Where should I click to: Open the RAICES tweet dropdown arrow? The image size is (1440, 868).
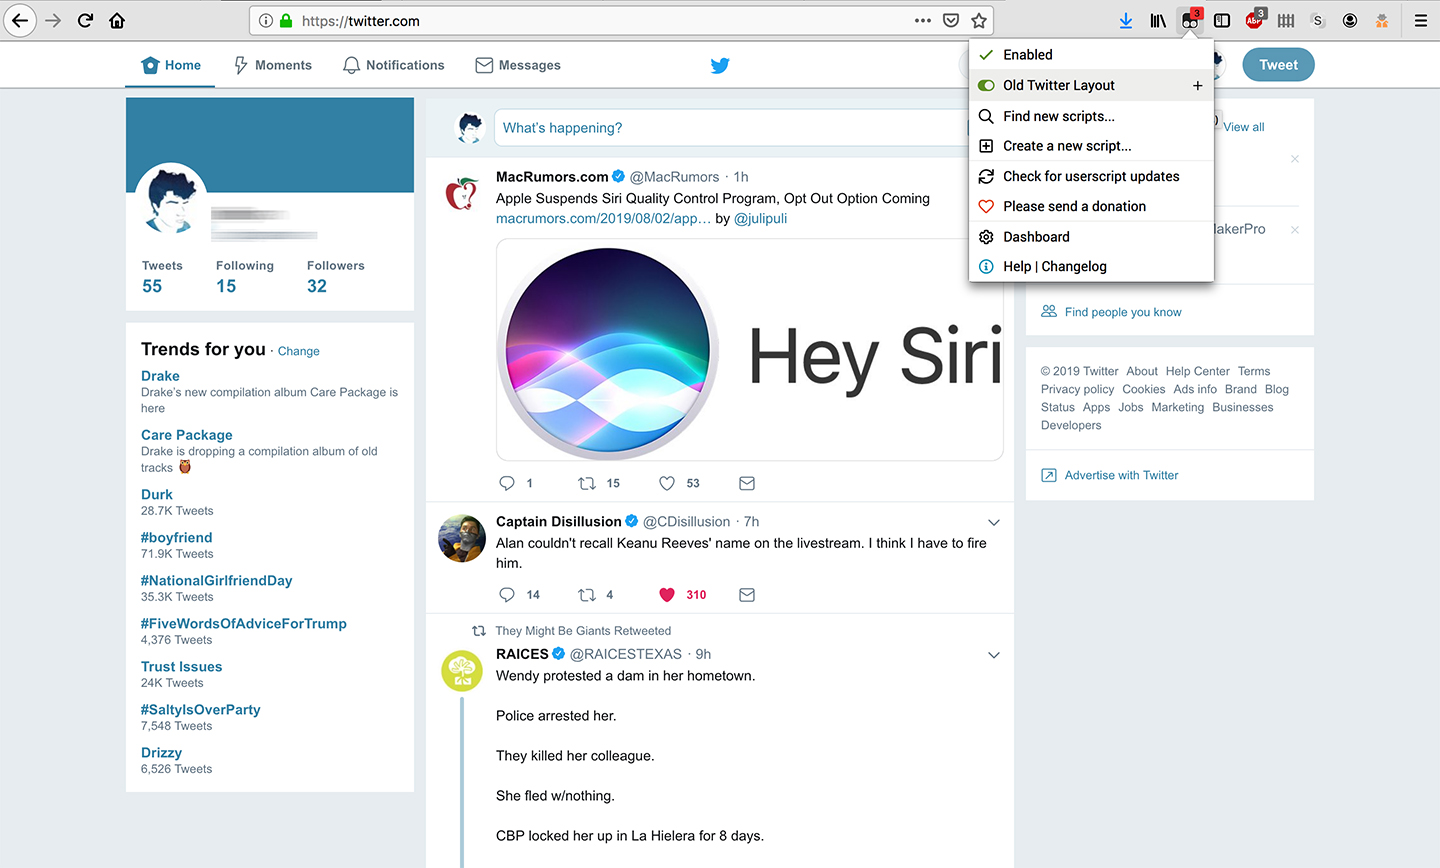pyautogui.click(x=993, y=655)
